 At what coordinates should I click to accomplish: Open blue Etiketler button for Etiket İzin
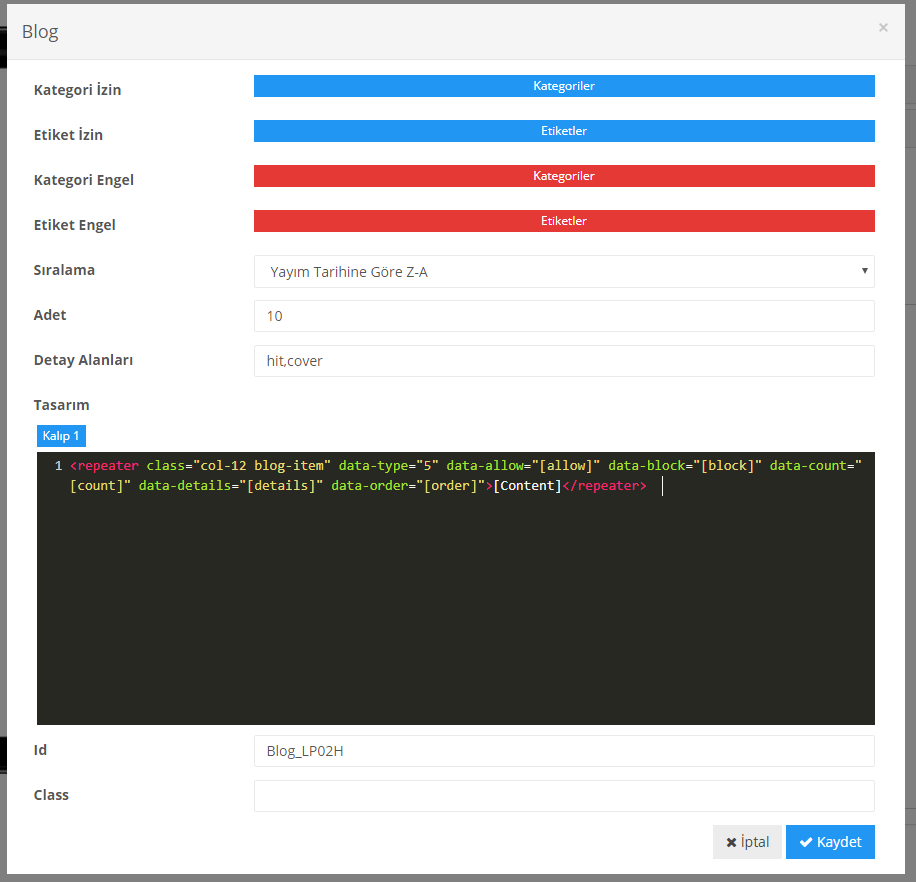[x=564, y=131]
